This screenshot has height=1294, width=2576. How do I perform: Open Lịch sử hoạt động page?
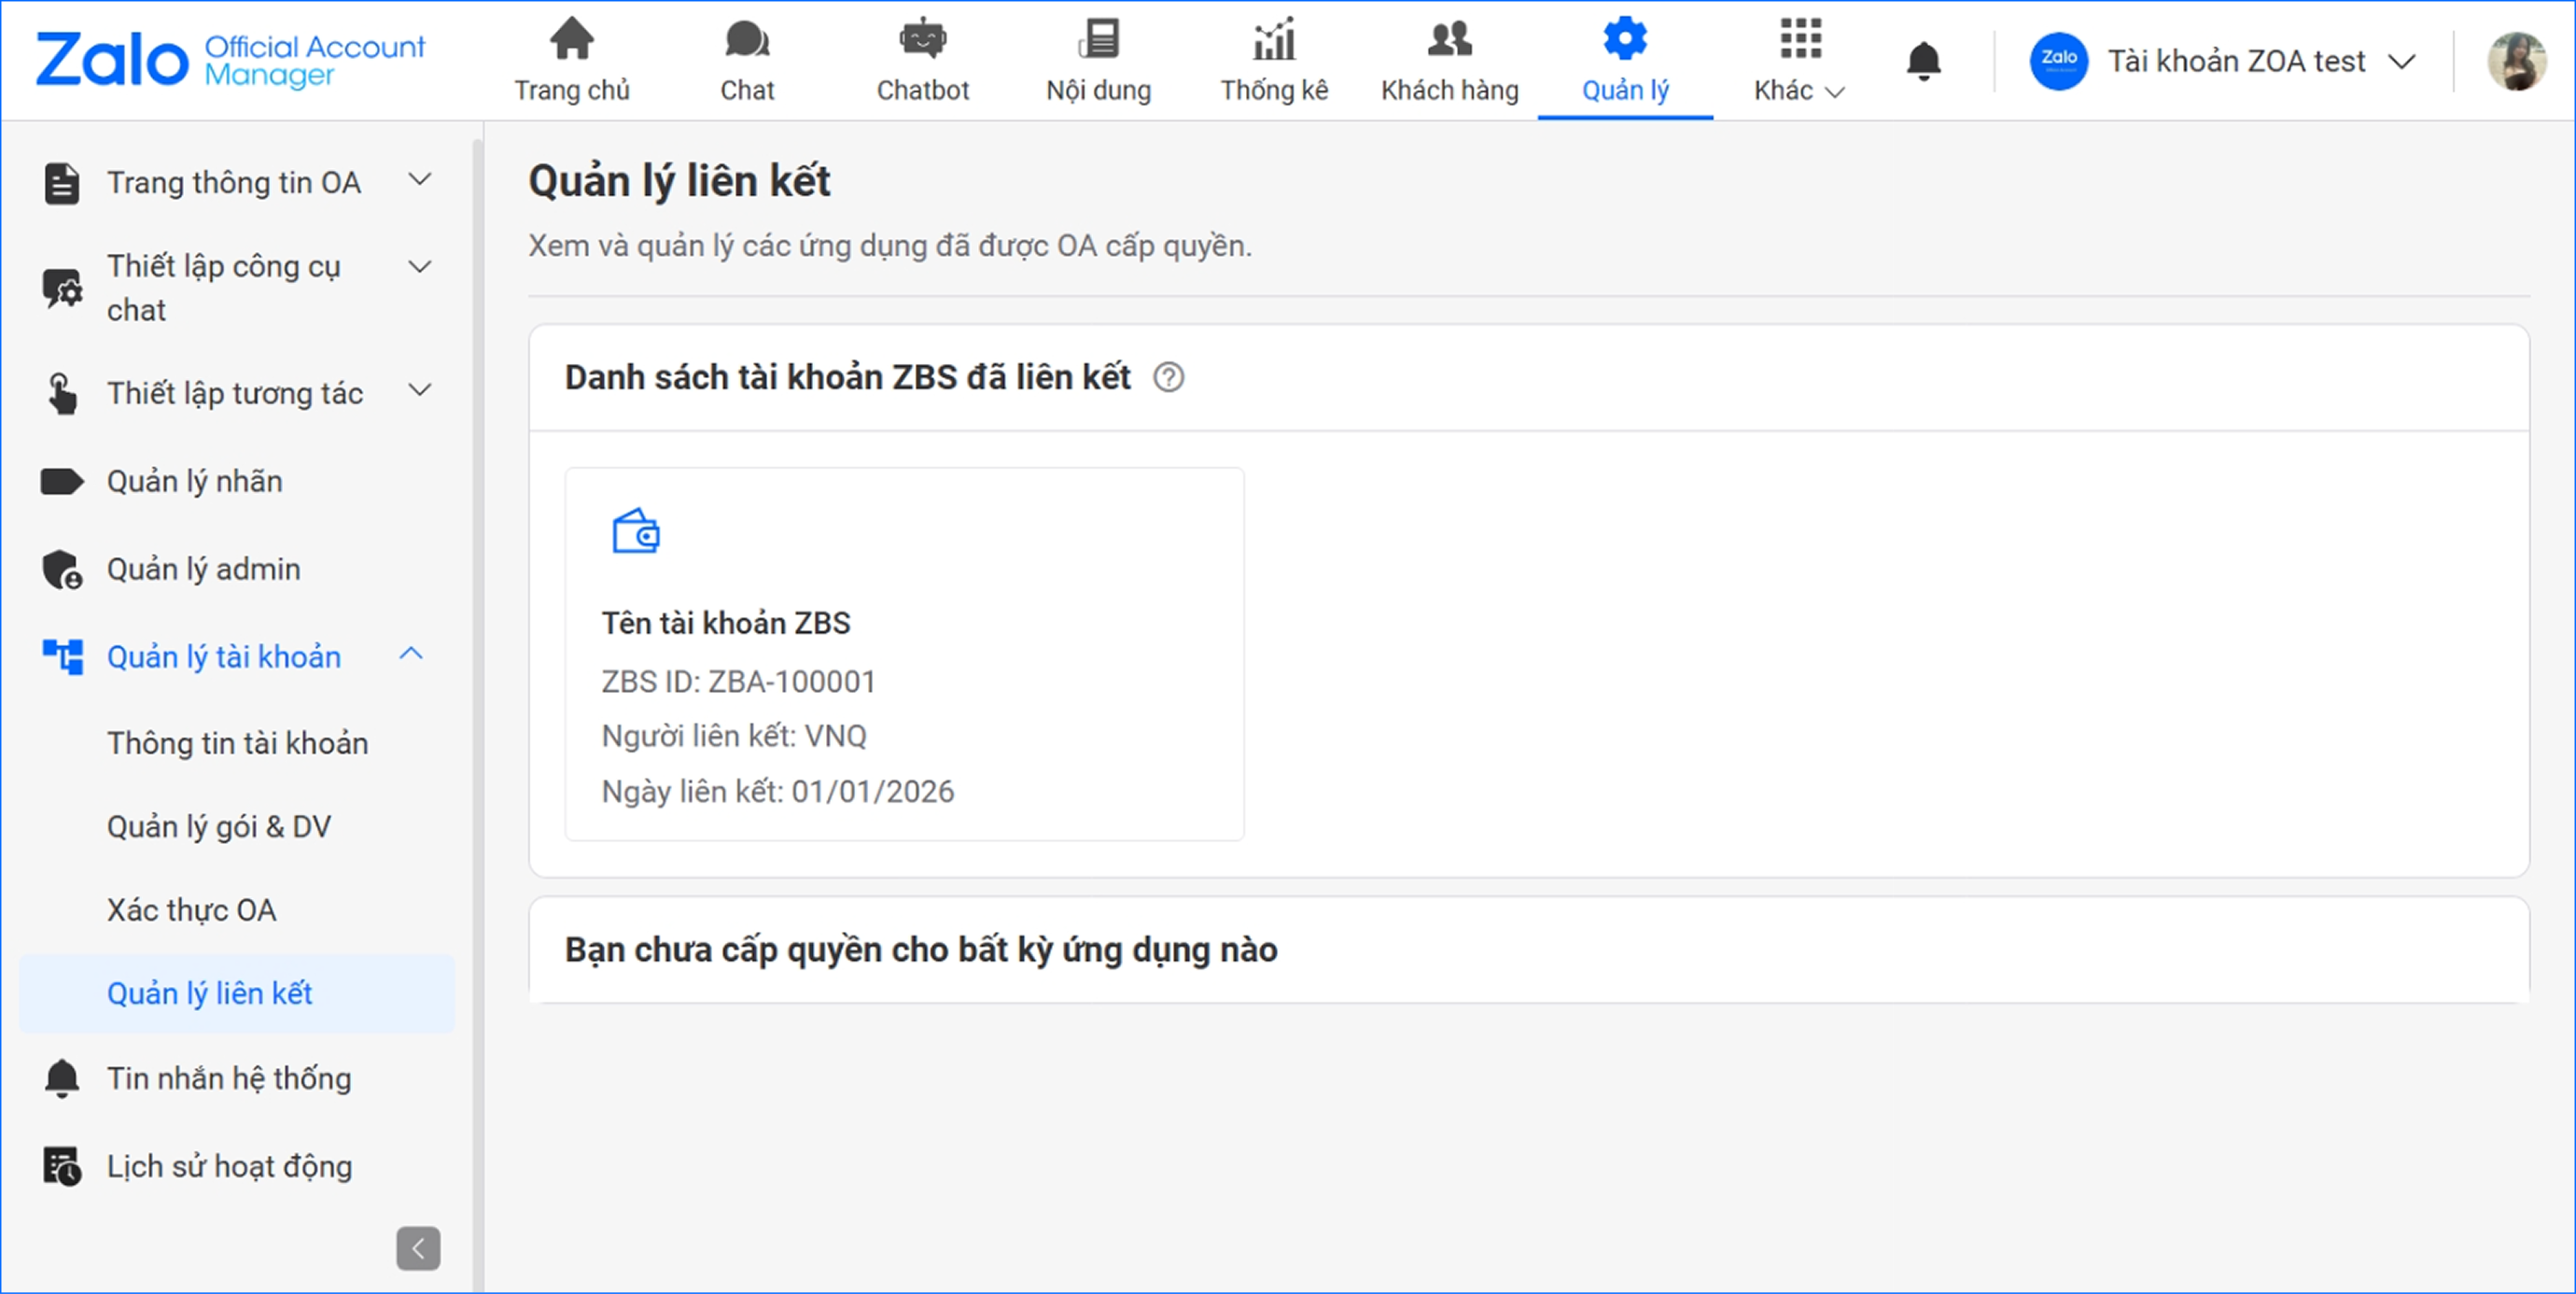[229, 1166]
